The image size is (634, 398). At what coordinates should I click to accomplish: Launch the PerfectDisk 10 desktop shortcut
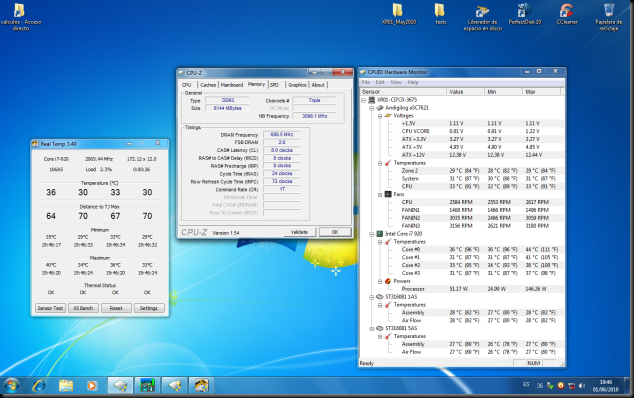[524, 14]
